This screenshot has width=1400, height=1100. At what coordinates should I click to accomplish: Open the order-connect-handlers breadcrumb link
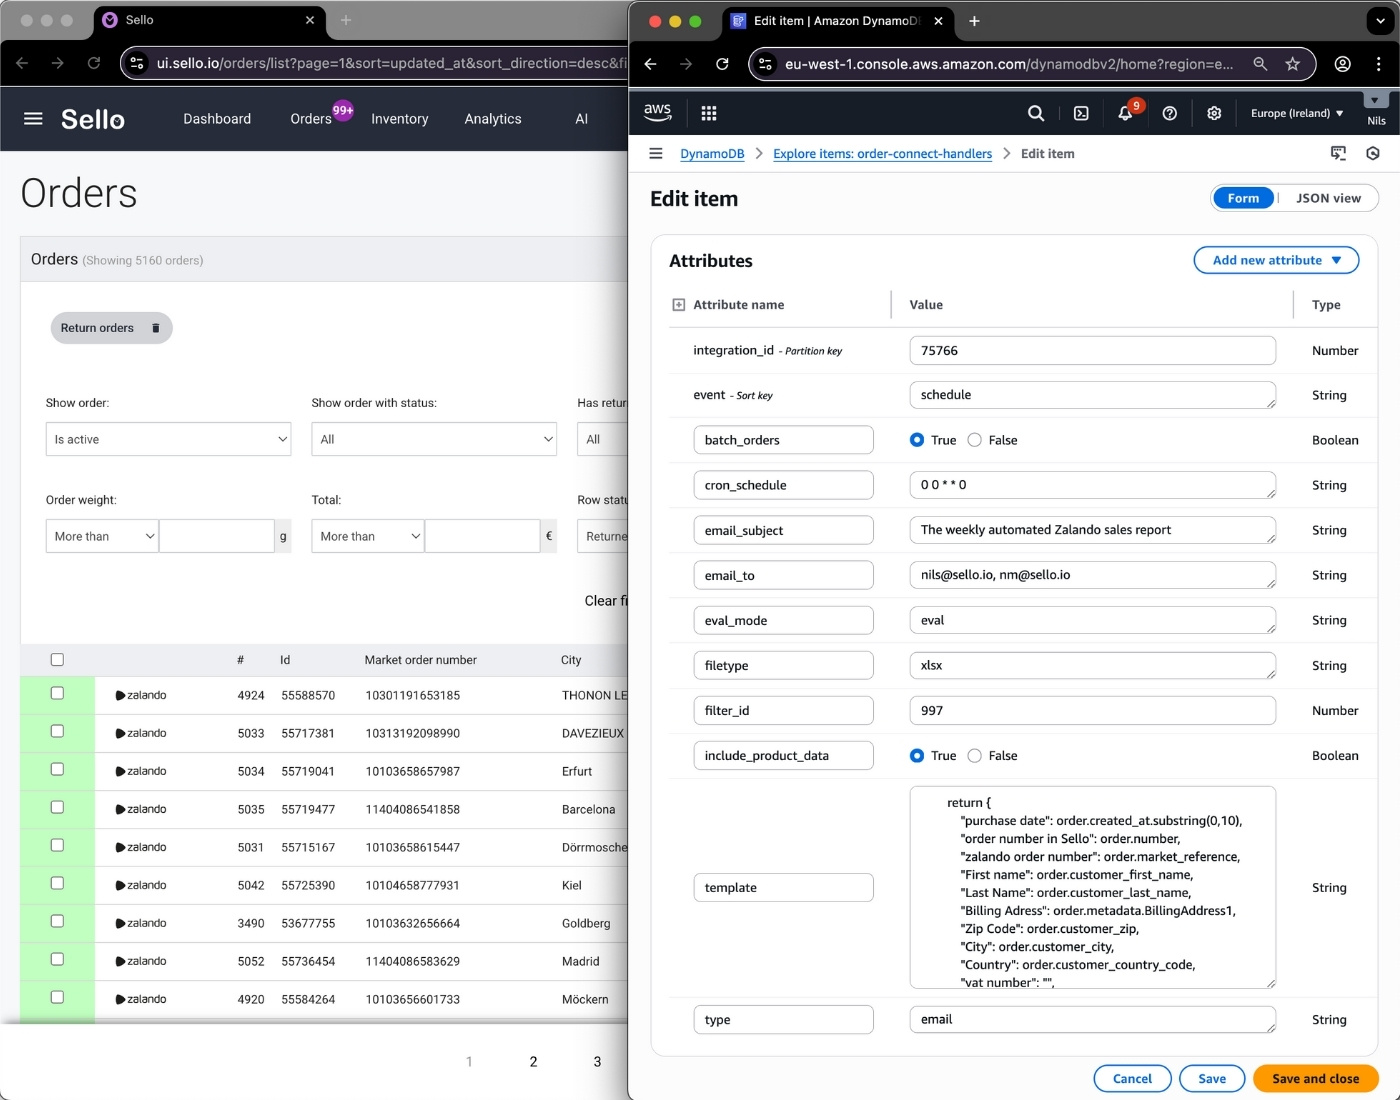pos(882,154)
